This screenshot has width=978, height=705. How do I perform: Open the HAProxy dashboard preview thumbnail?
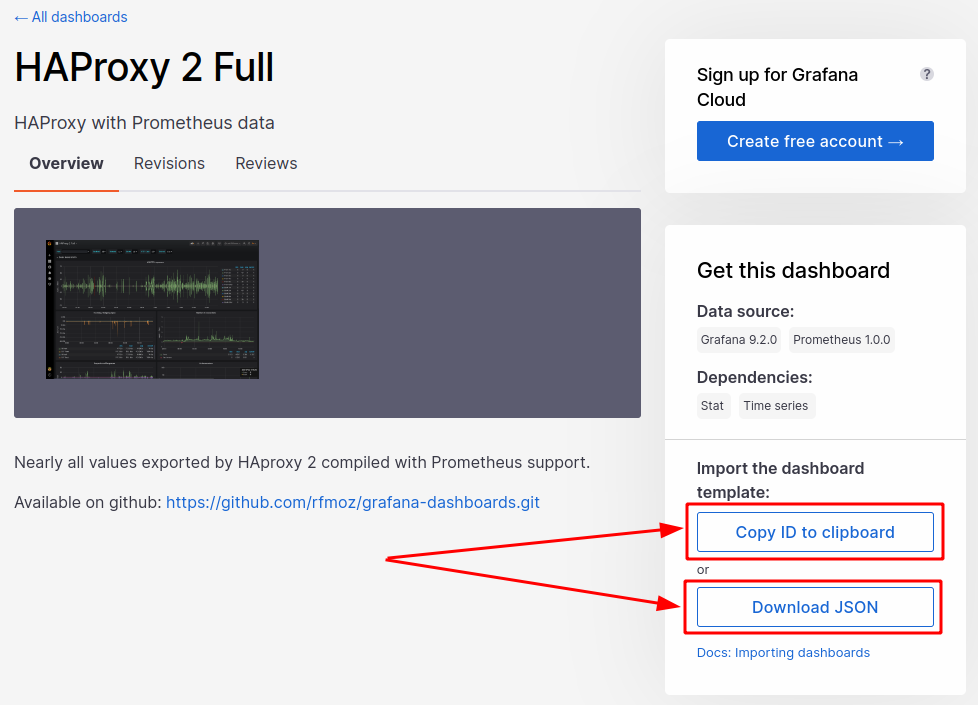(x=152, y=309)
